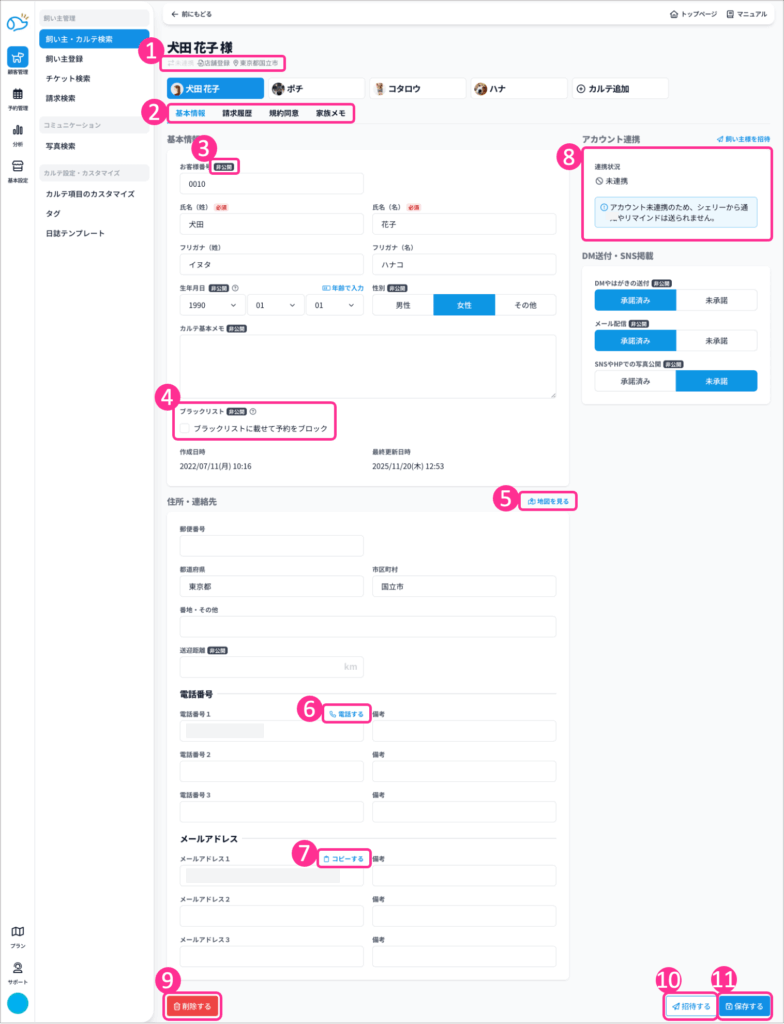The width and height of the screenshot is (784, 1024).
Task: Select 男性 for gender
Action: [x=402, y=305]
